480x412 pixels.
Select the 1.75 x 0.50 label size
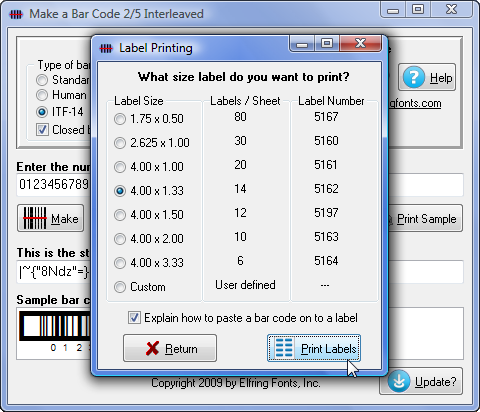point(149,119)
